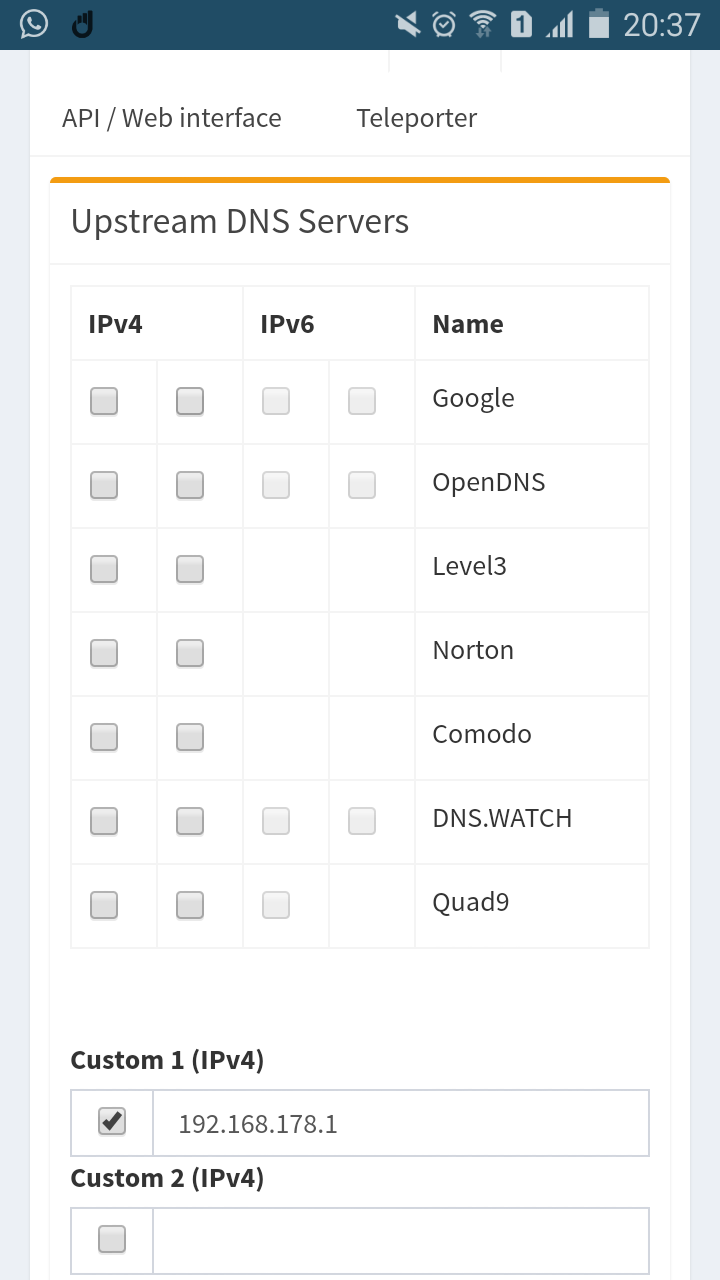Tap the Wi-Fi signal icon
Screen dimensions: 720x1280
click(x=483, y=24)
